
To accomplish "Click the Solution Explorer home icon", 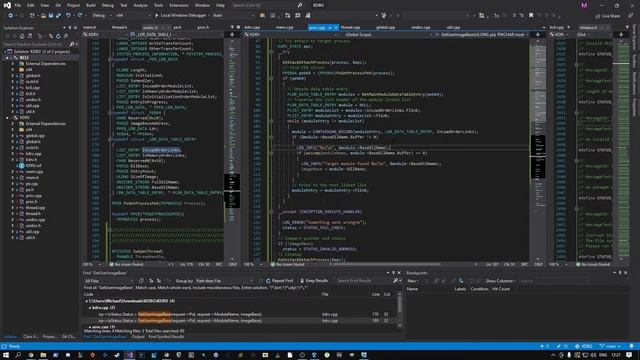I will coord(22,36).
